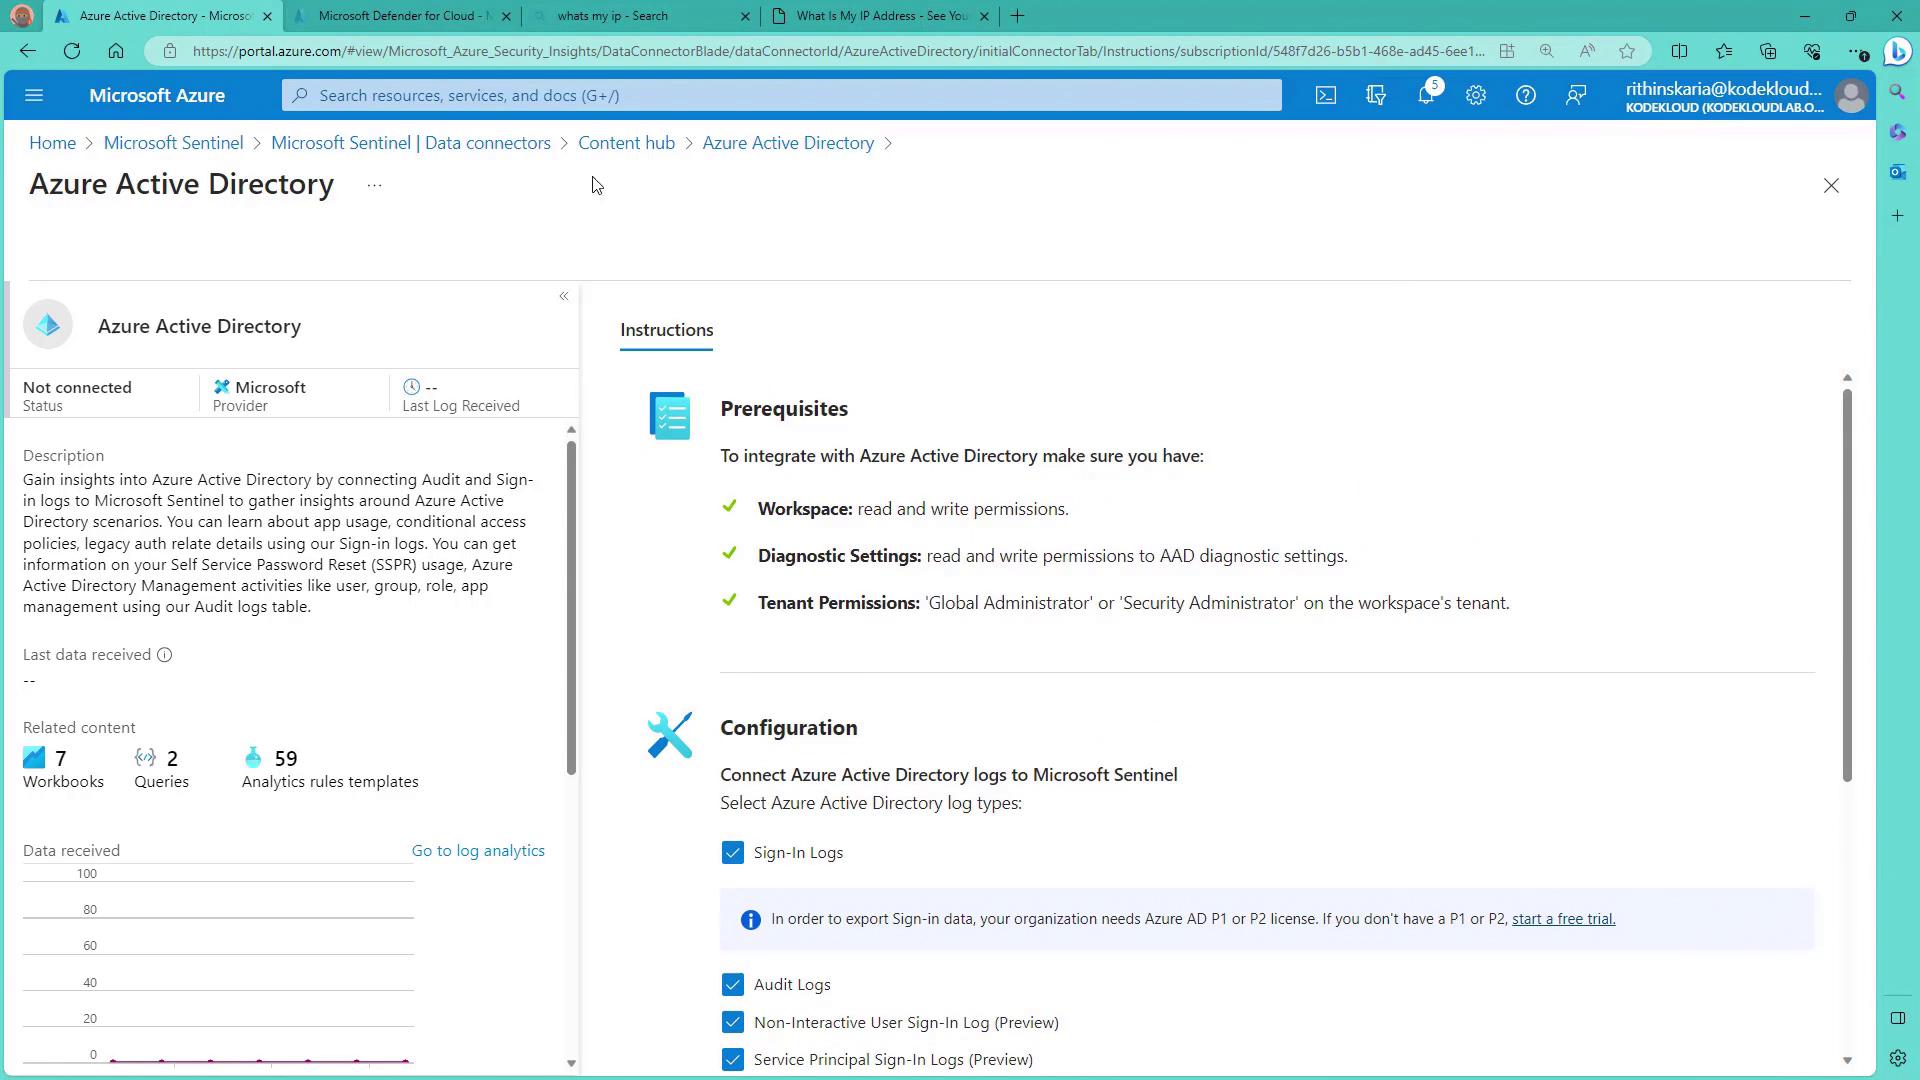This screenshot has width=1920, height=1080.
Task: Open the Azure notifications bell
Action: (x=1426, y=96)
